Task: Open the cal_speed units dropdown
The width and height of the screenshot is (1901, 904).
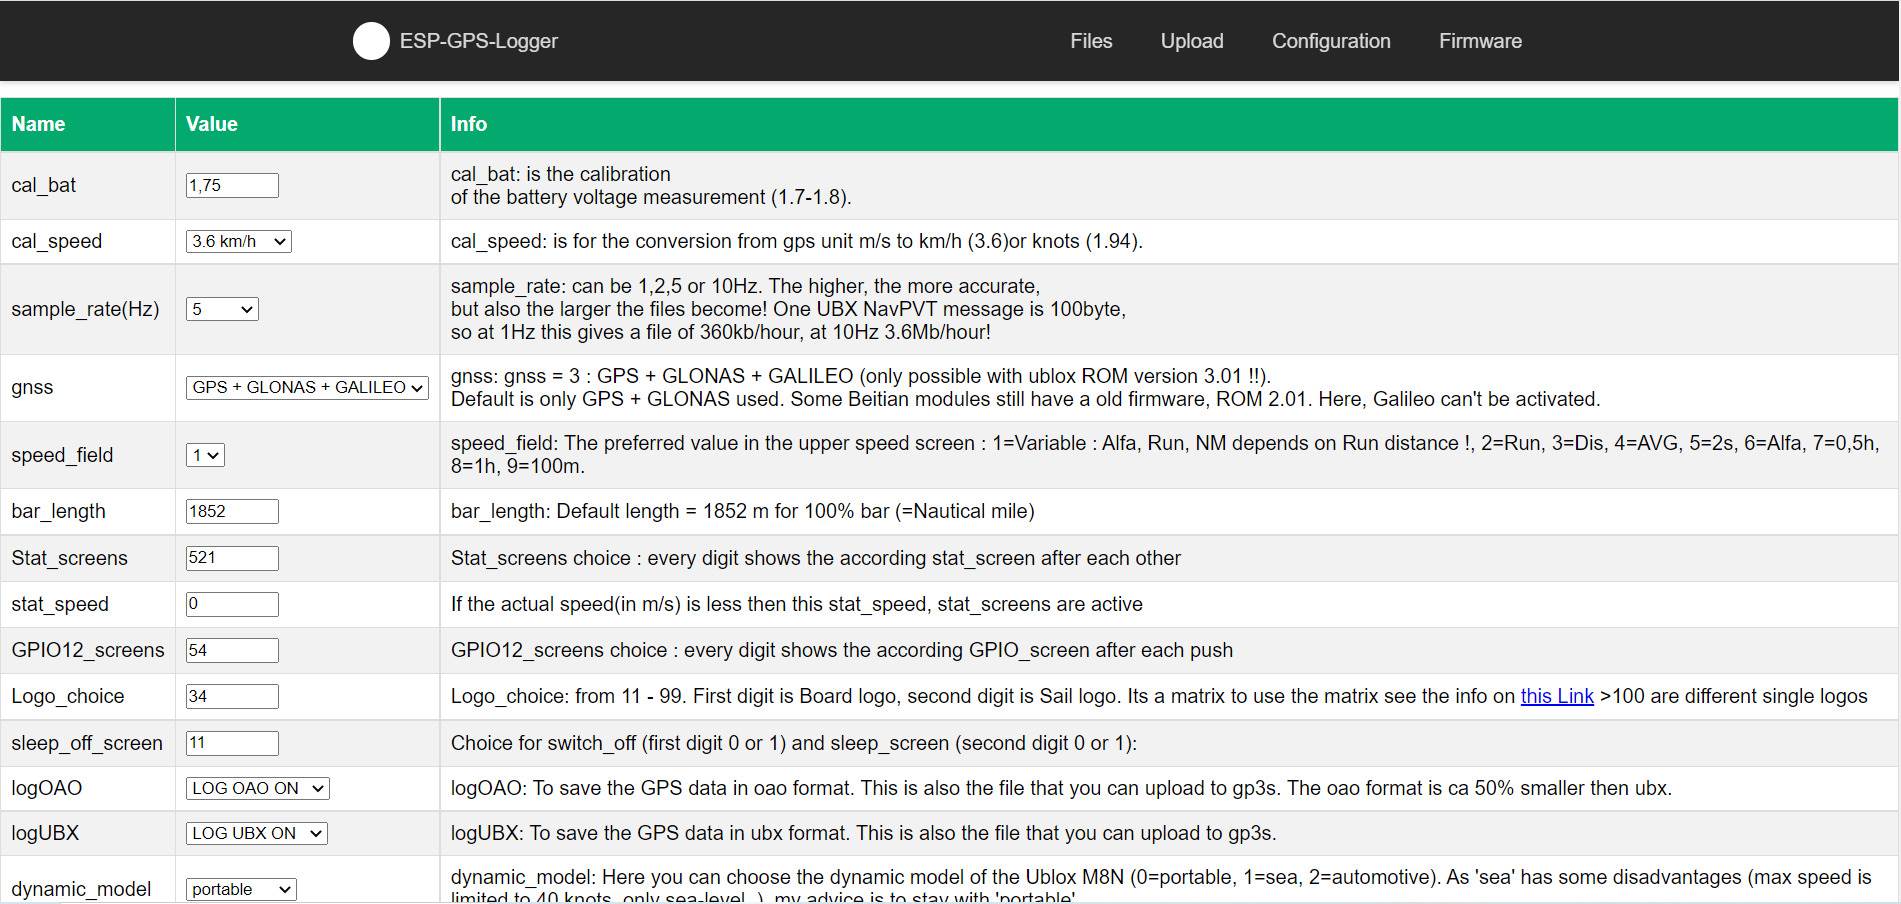Action: point(237,241)
